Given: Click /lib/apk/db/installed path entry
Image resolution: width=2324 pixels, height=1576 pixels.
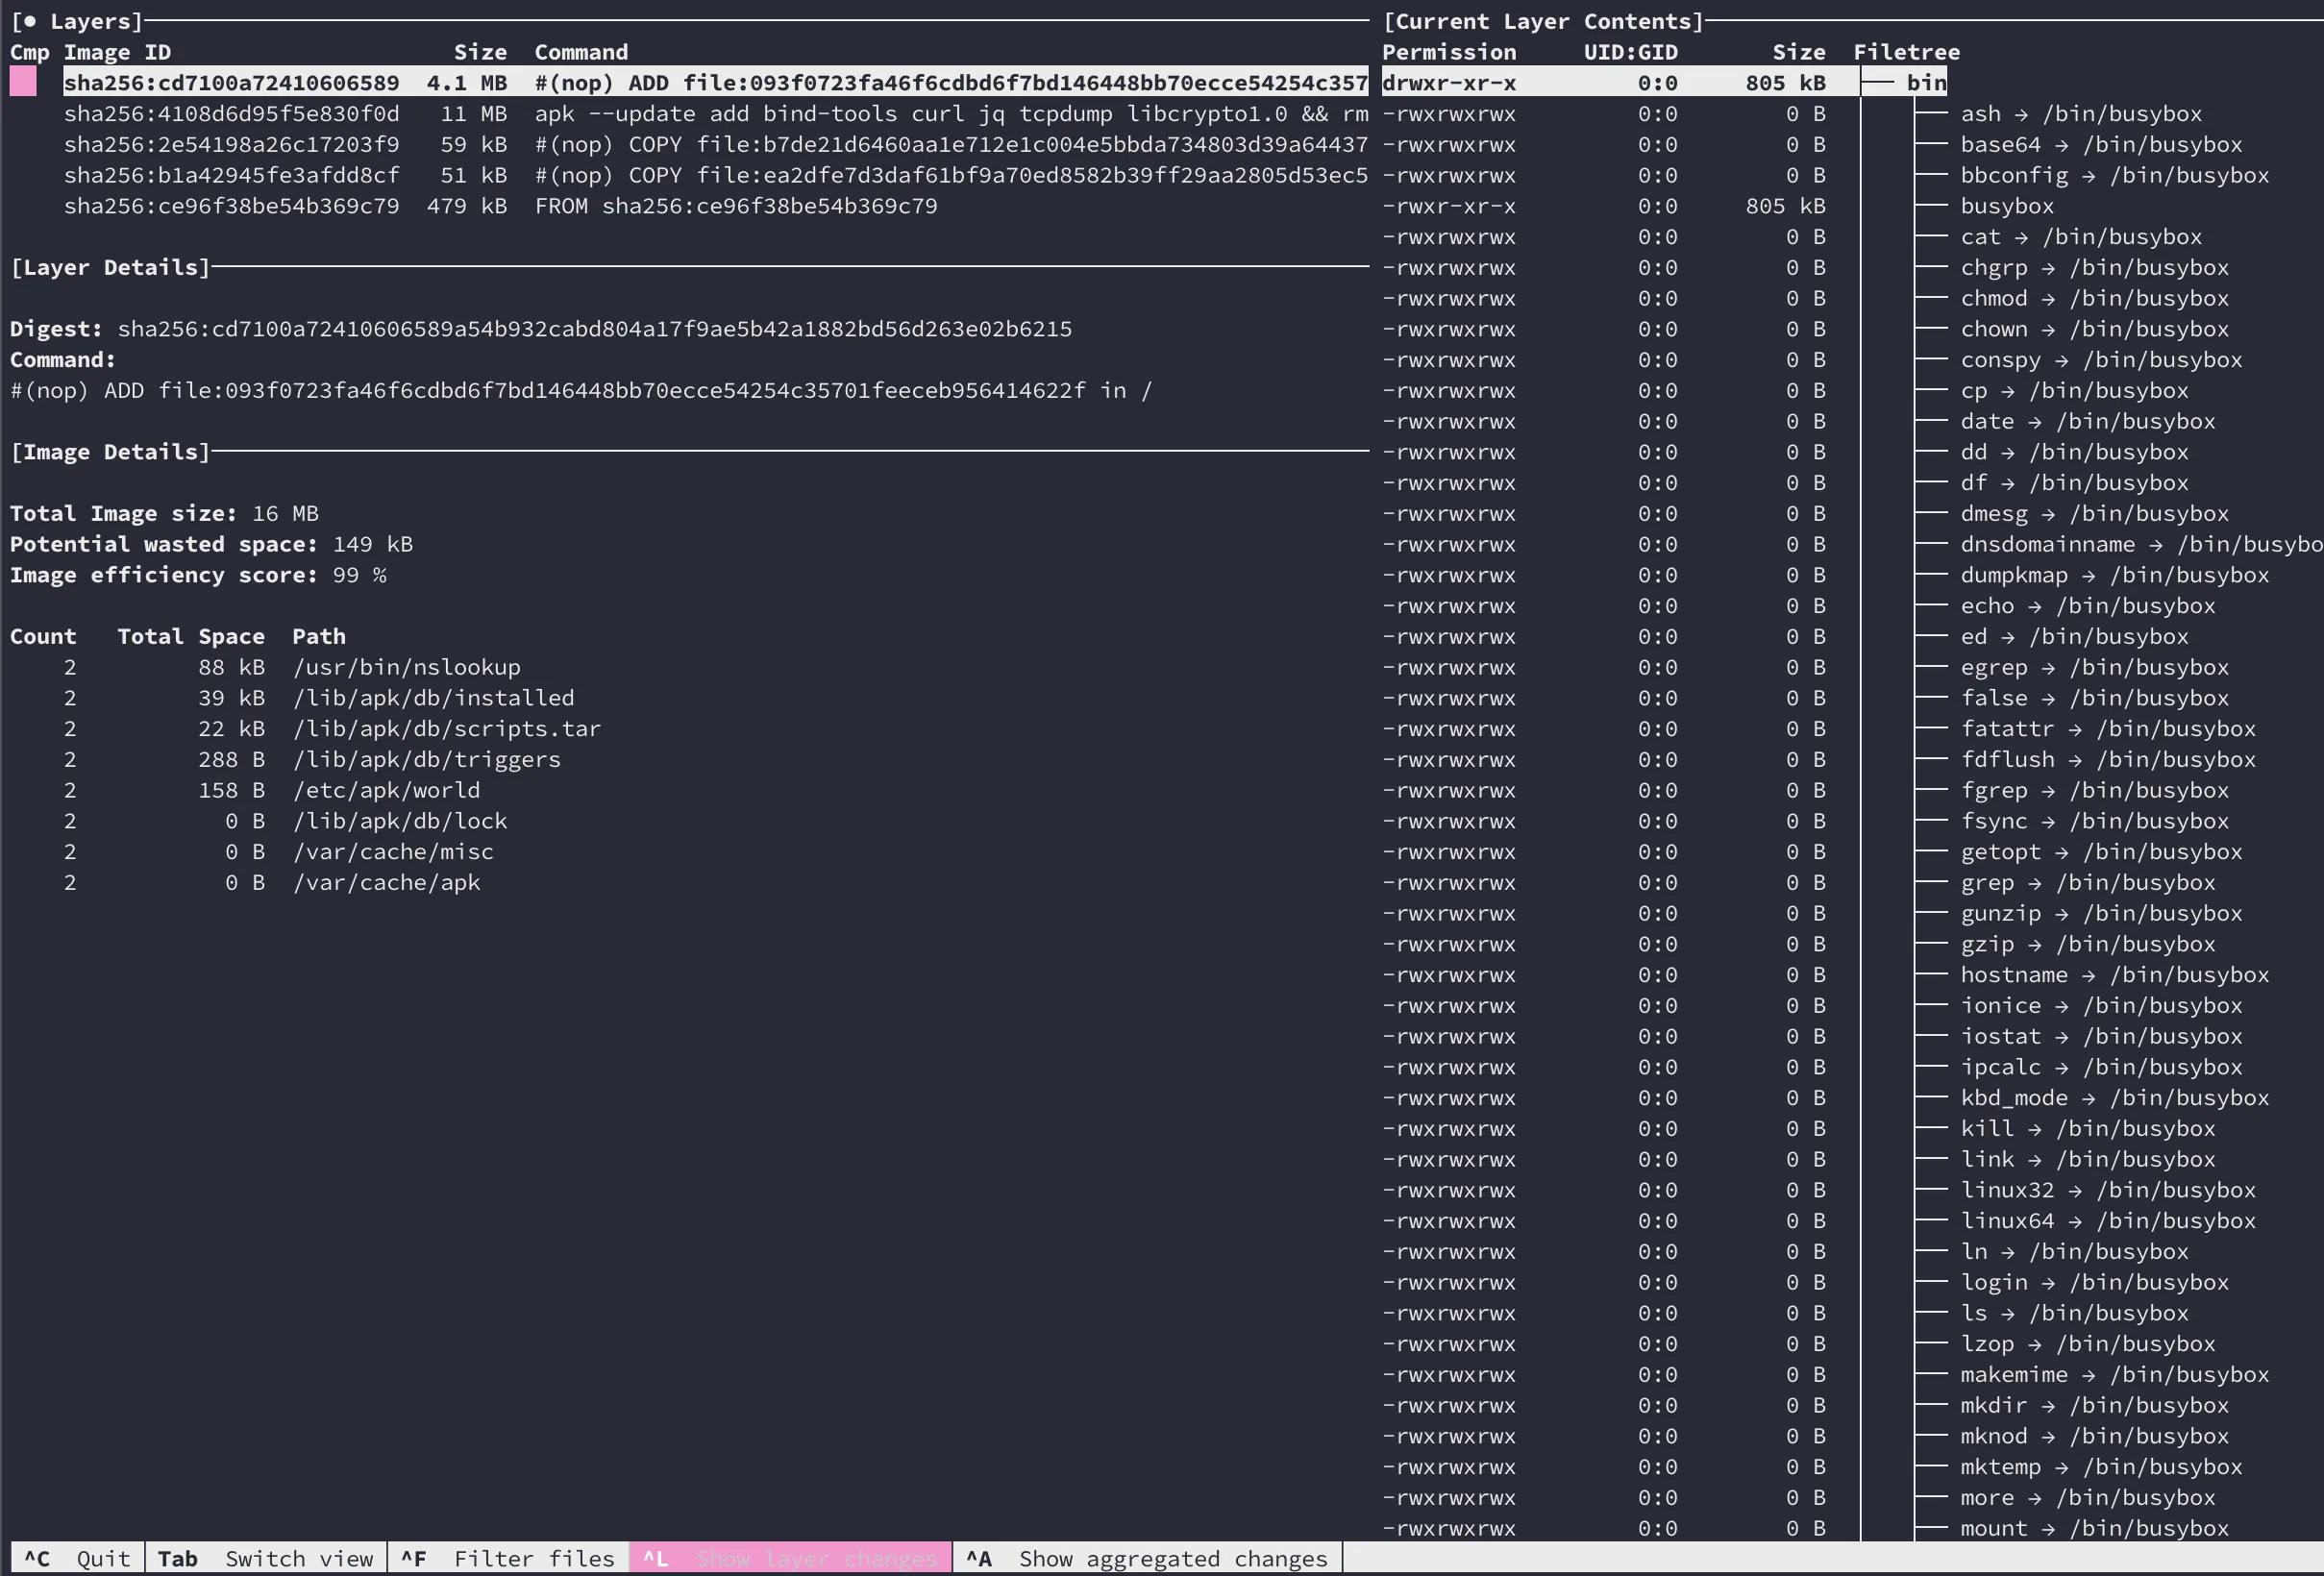Looking at the screenshot, I should pyautogui.click(x=433, y=698).
